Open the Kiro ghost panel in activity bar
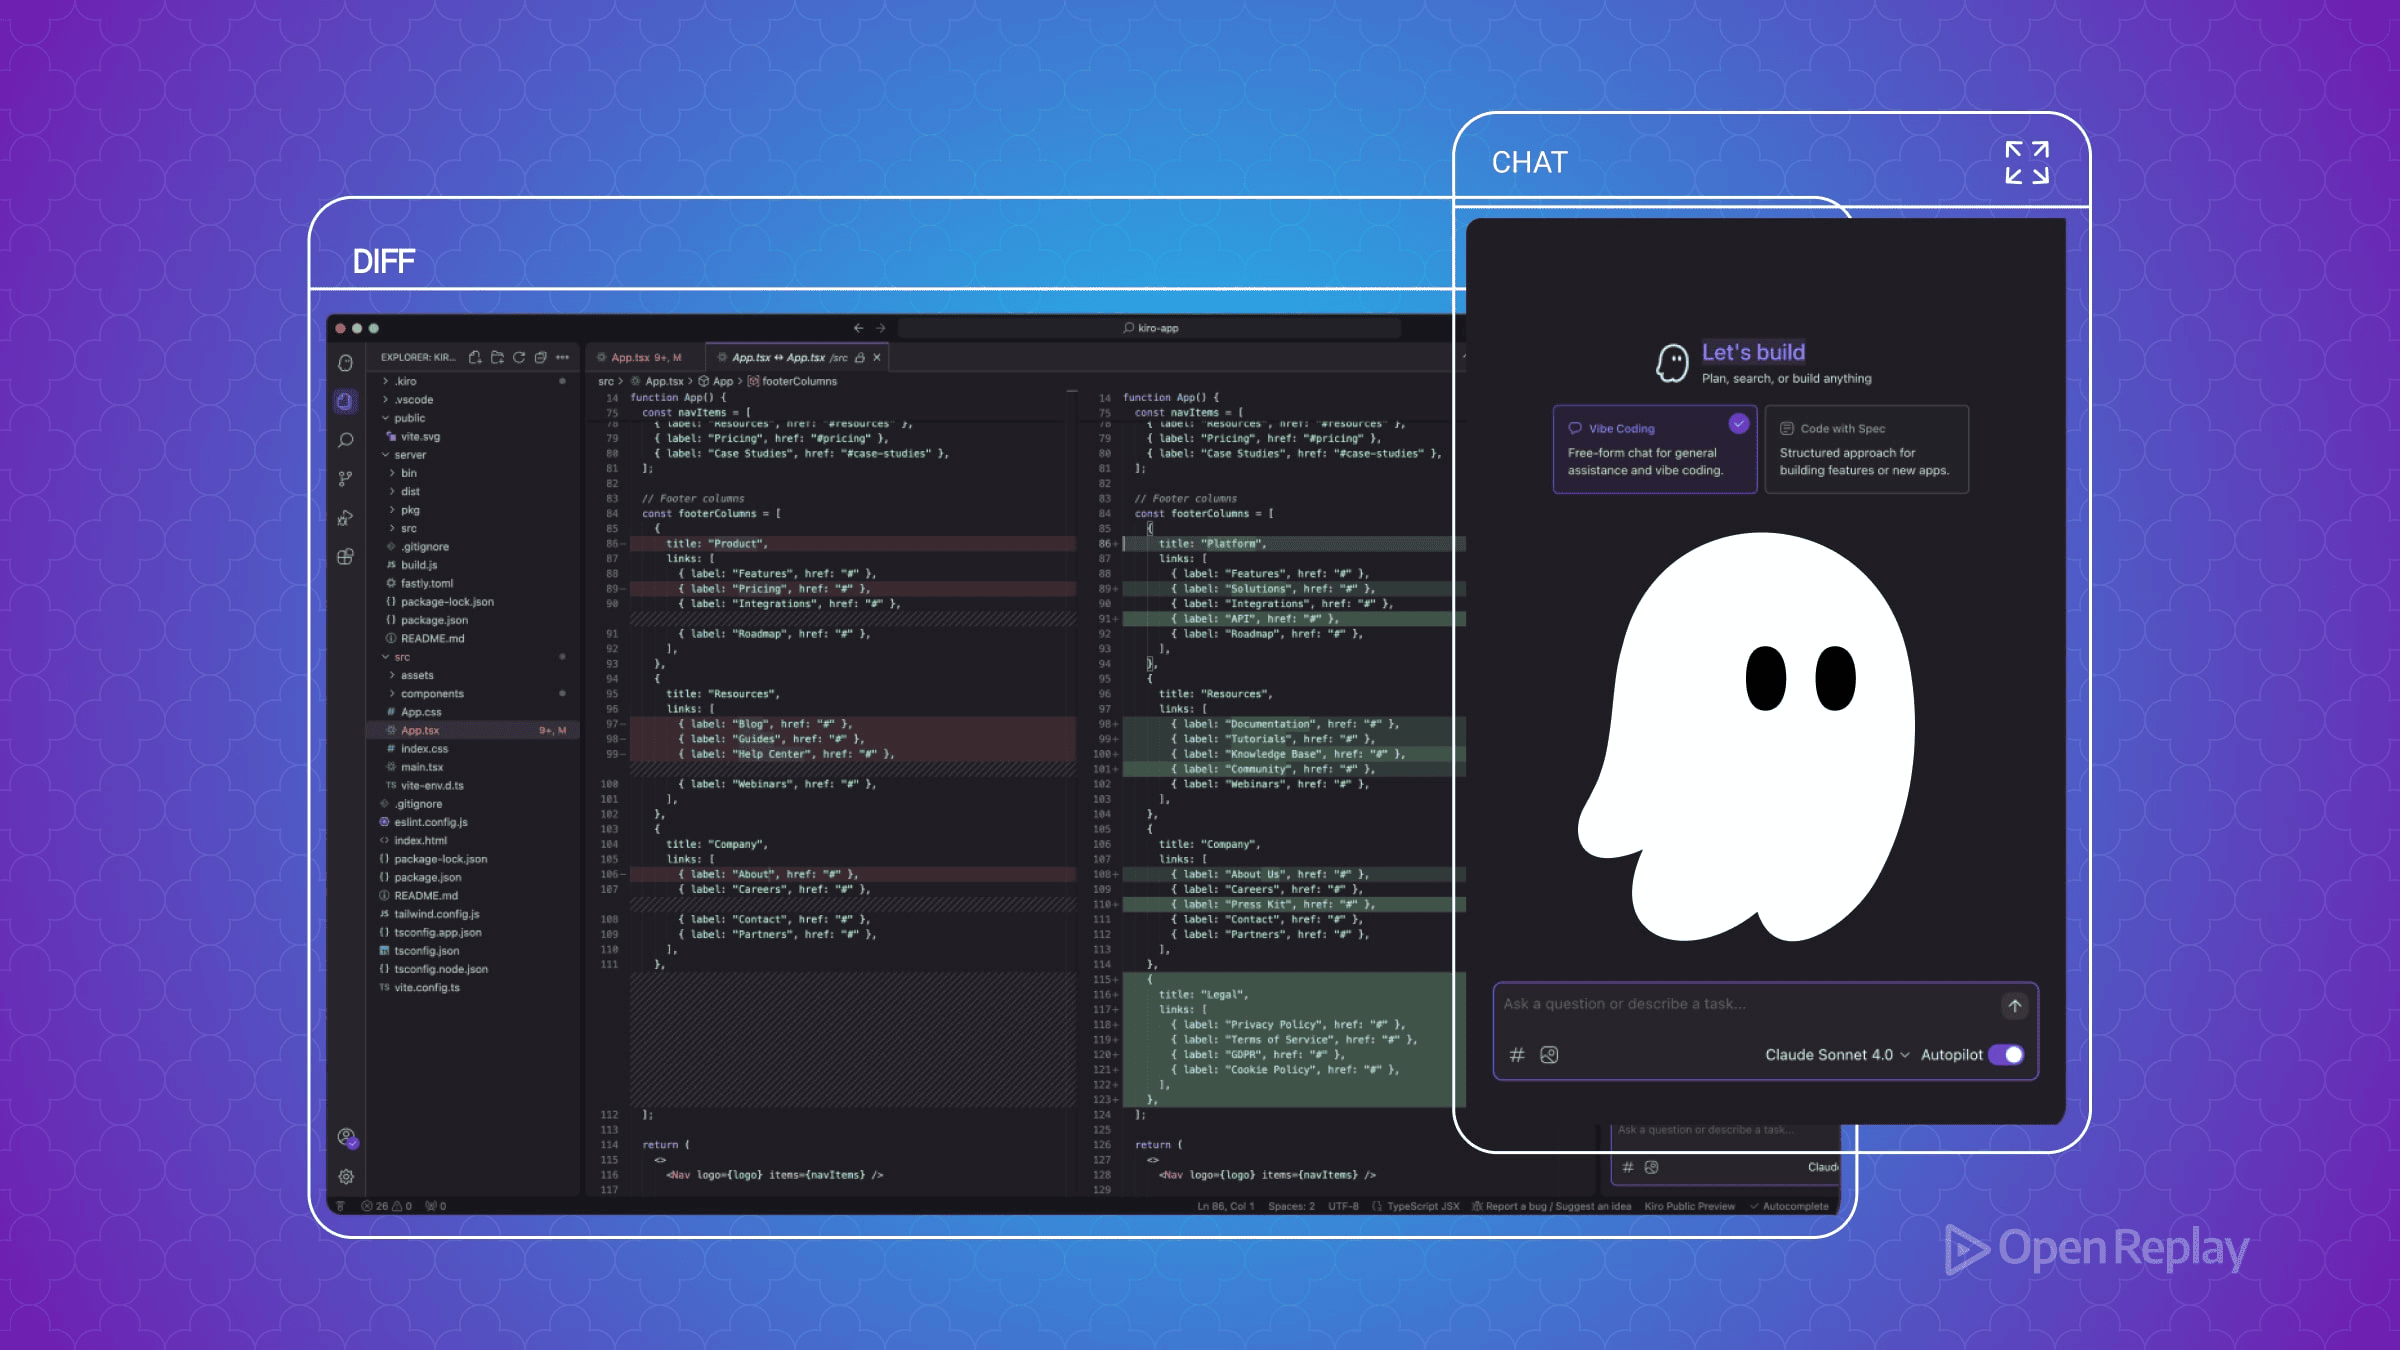2400x1350 pixels. pyautogui.click(x=346, y=363)
